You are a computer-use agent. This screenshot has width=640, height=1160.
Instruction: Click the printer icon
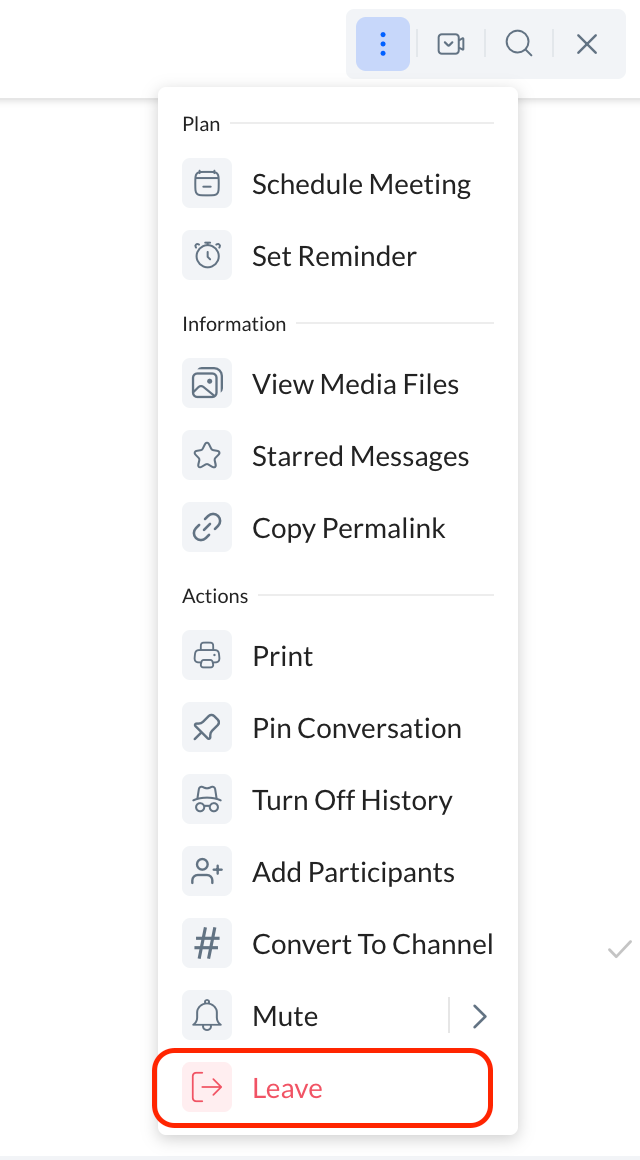[207, 656]
